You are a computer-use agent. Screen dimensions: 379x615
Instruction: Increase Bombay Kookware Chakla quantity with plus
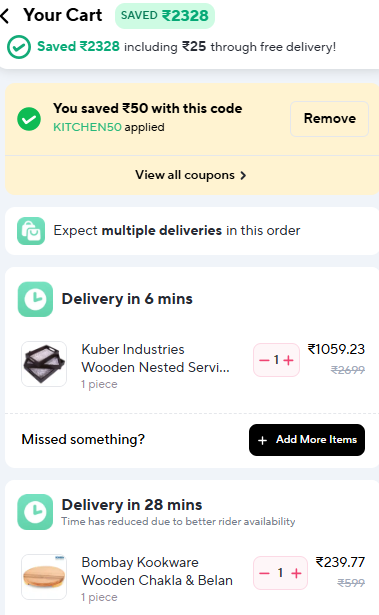(x=296, y=573)
